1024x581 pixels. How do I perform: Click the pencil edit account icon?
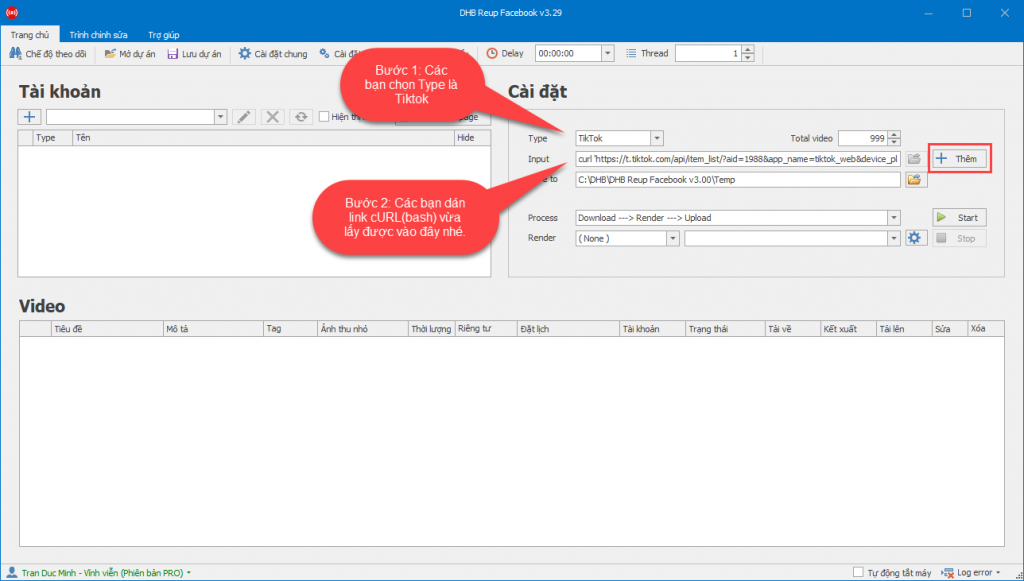coord(244,117)
